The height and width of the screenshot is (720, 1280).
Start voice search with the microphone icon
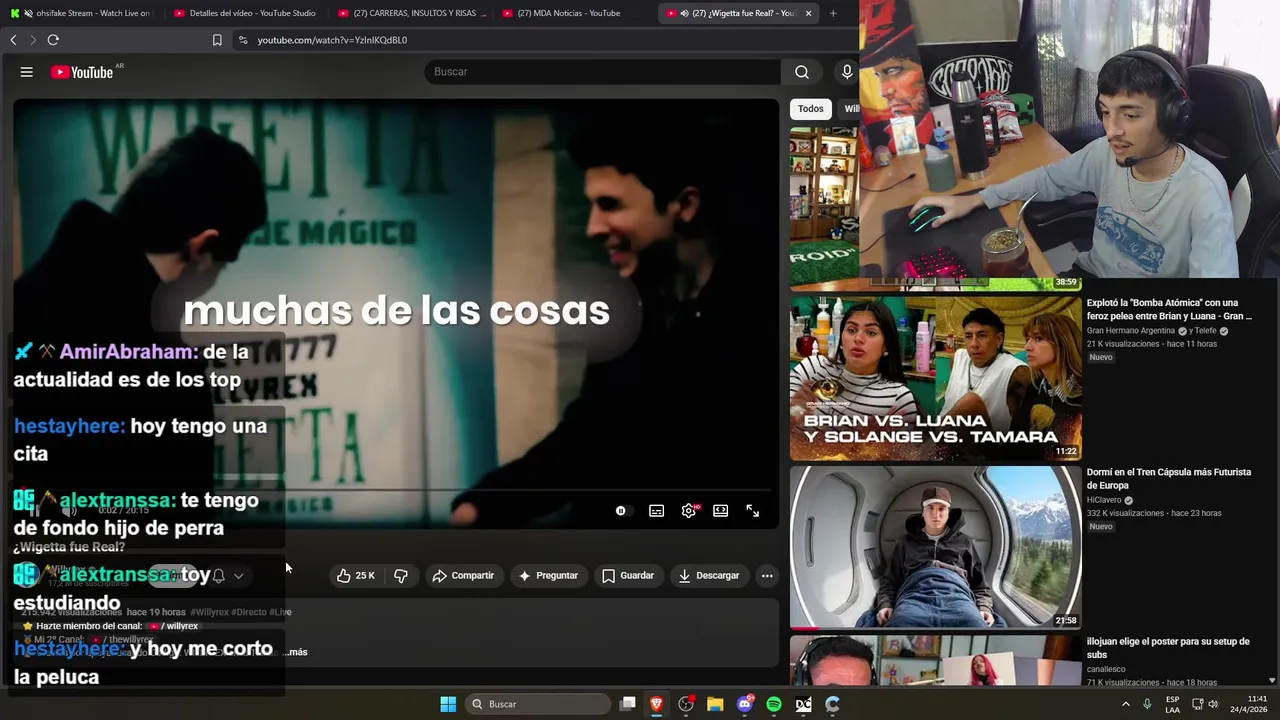coord(847,72)
